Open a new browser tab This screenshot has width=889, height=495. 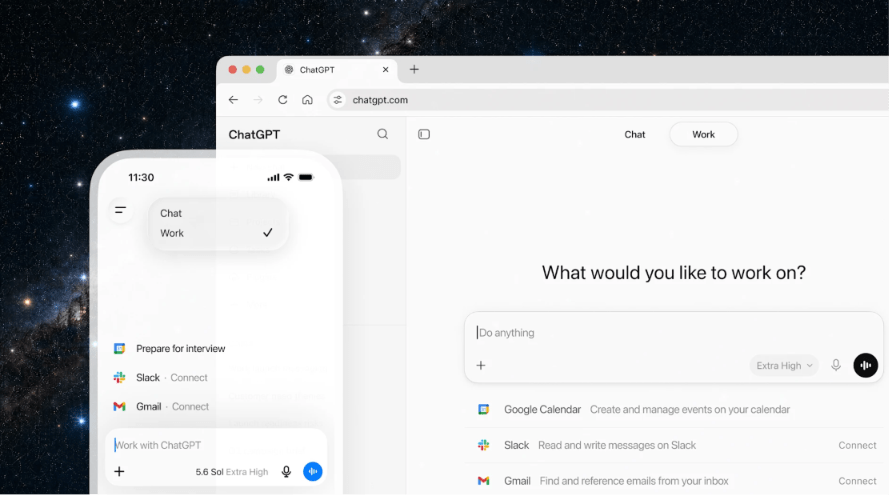point(414,69)
